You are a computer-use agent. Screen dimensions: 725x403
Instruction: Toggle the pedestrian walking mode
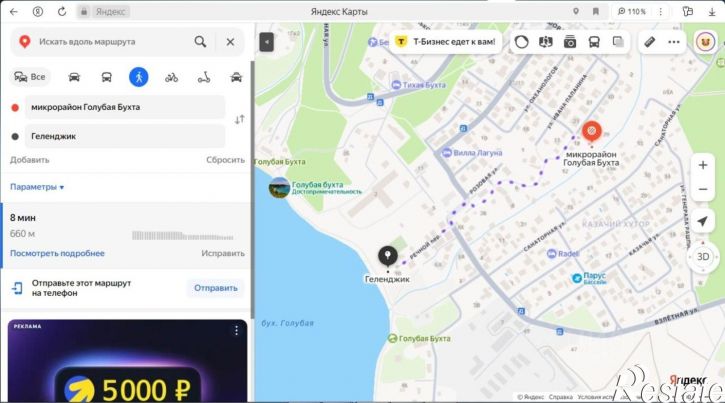click(x=139, y=77)
